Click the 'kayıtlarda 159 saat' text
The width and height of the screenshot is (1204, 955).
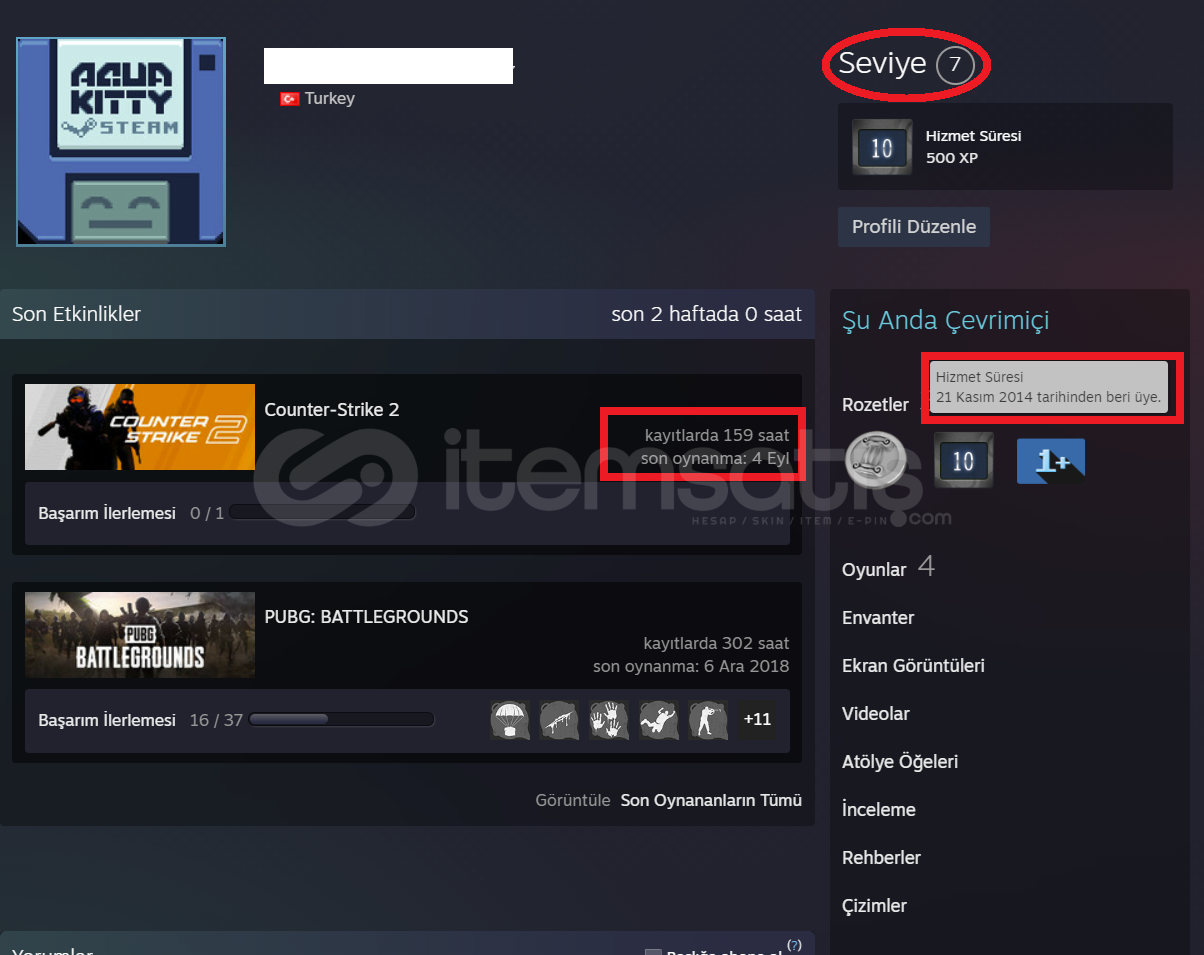click(x=717, y=435)
